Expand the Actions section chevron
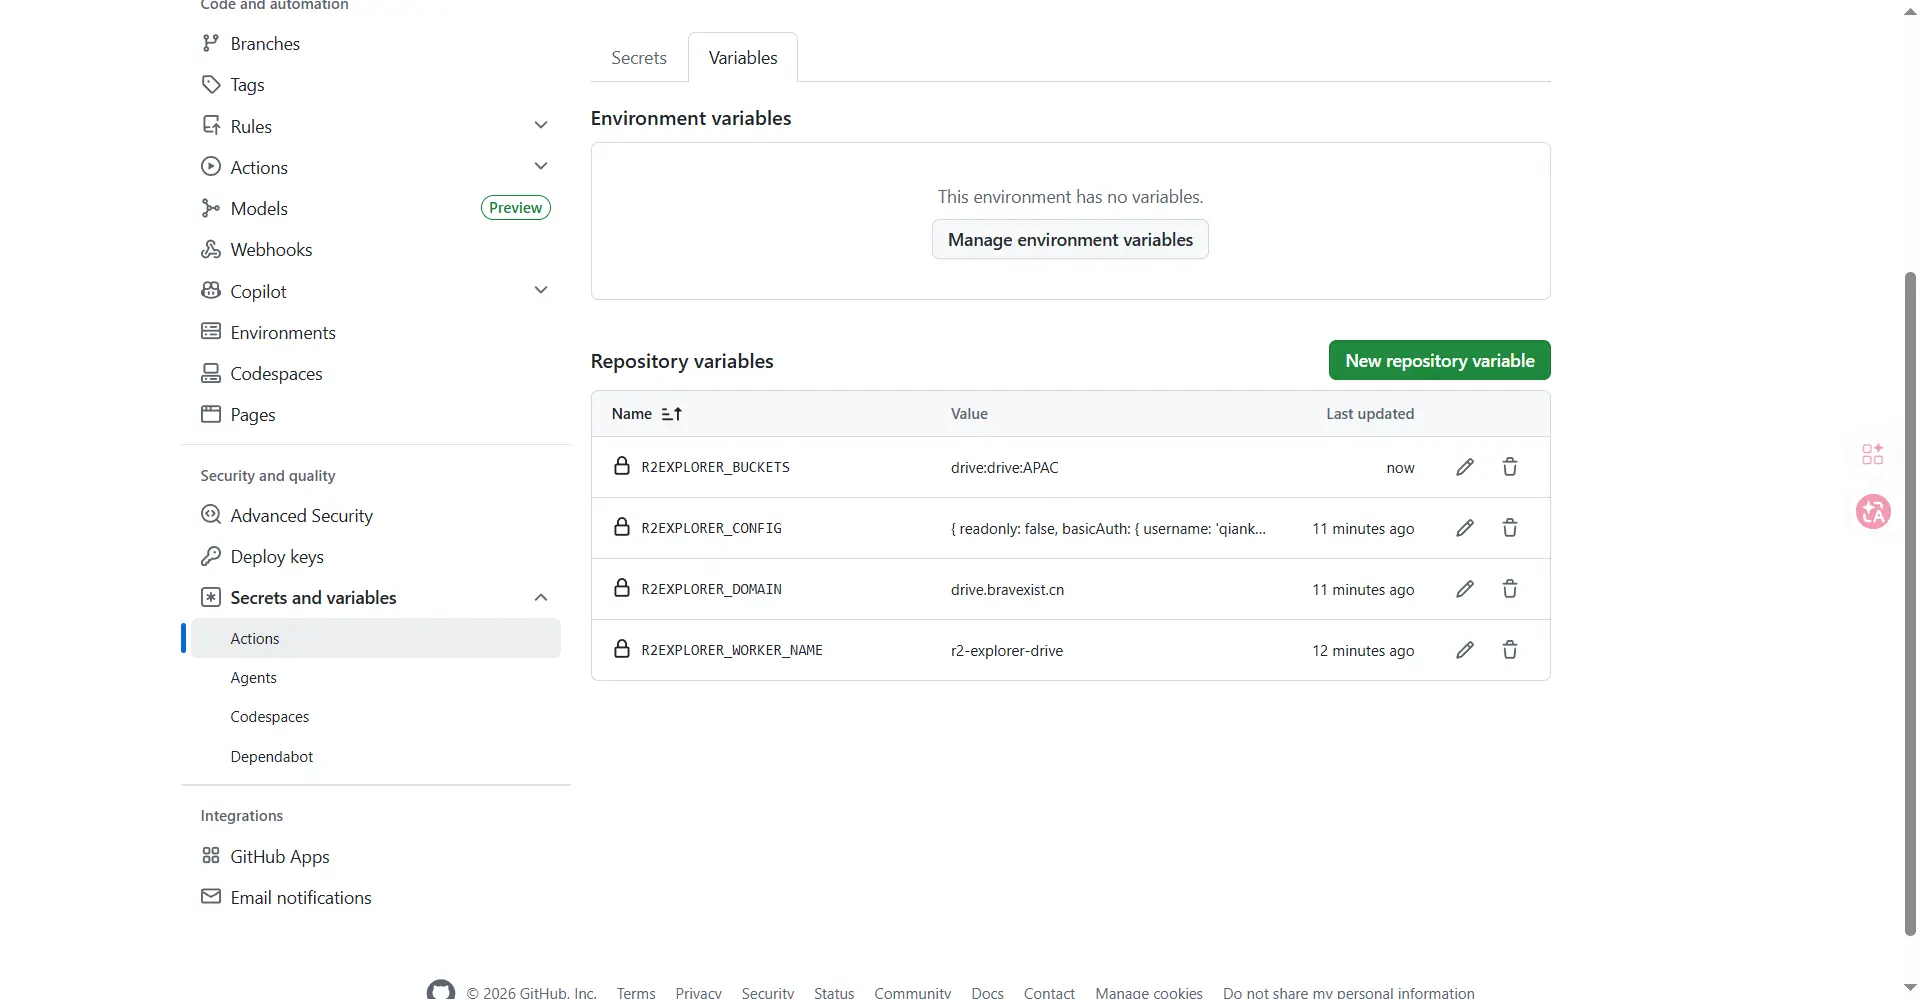 pos(541,166)
